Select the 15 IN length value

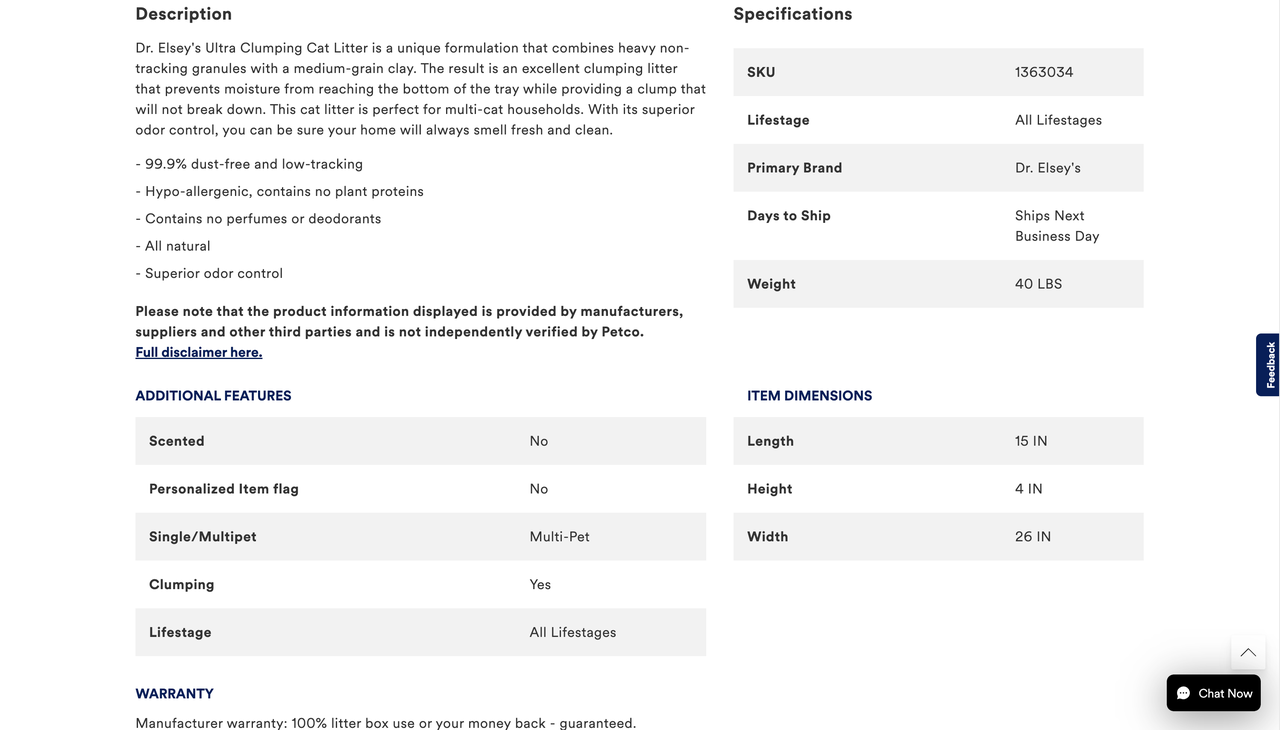pos(1031,441)
